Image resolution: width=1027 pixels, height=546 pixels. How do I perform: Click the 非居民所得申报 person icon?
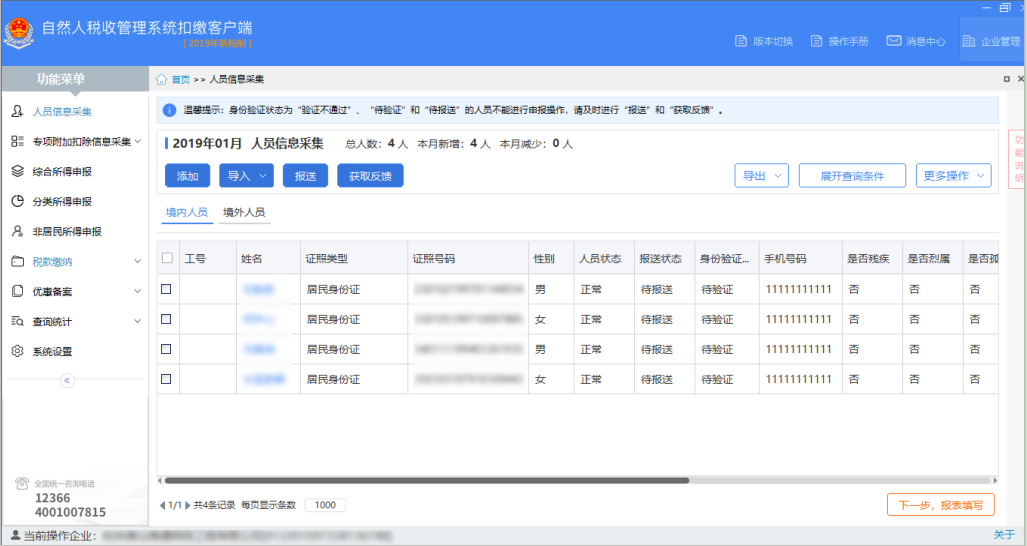coord(18,231)
